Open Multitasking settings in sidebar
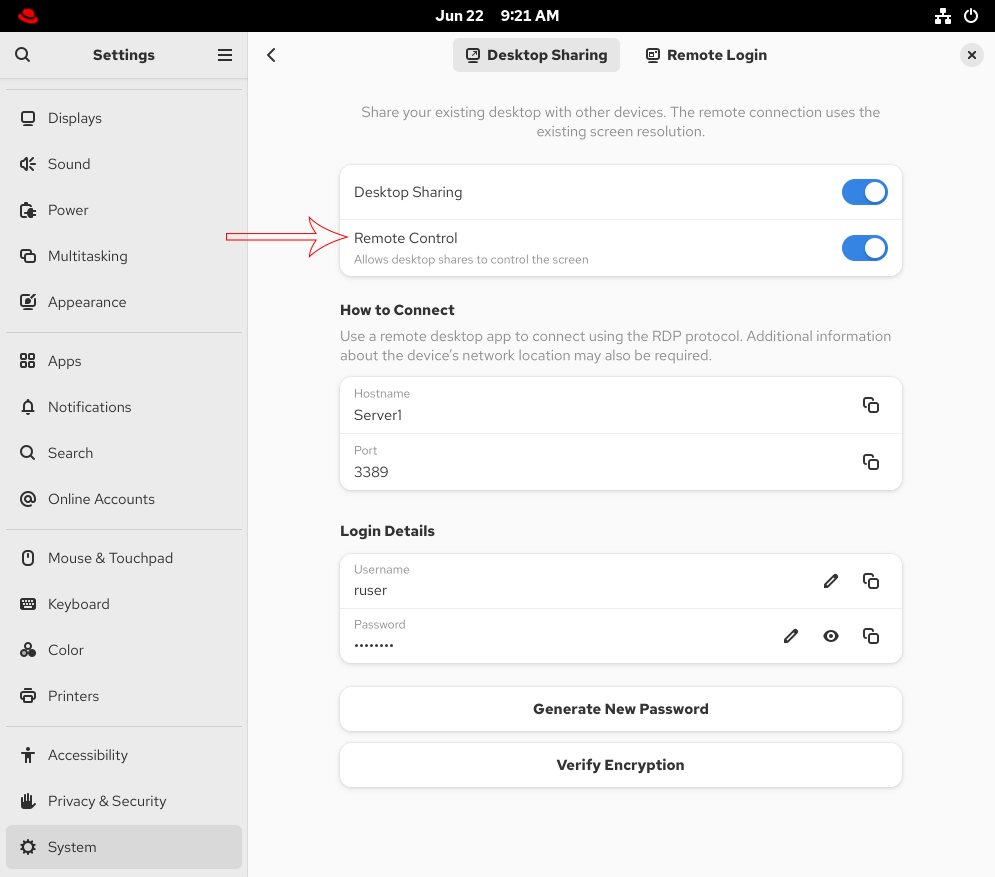 pos(124,256)
